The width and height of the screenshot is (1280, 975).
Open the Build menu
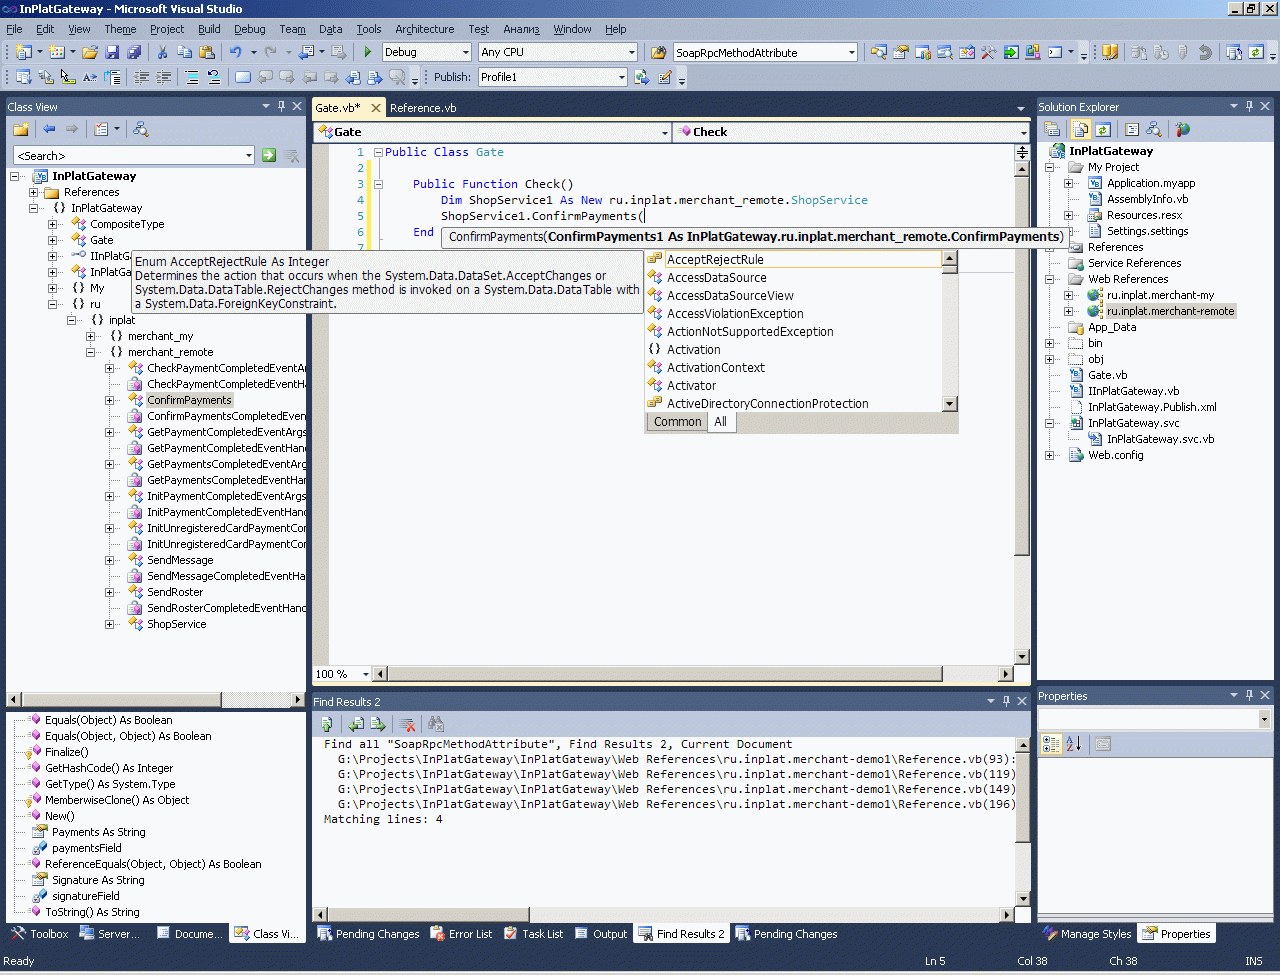[x=209, y=29]
